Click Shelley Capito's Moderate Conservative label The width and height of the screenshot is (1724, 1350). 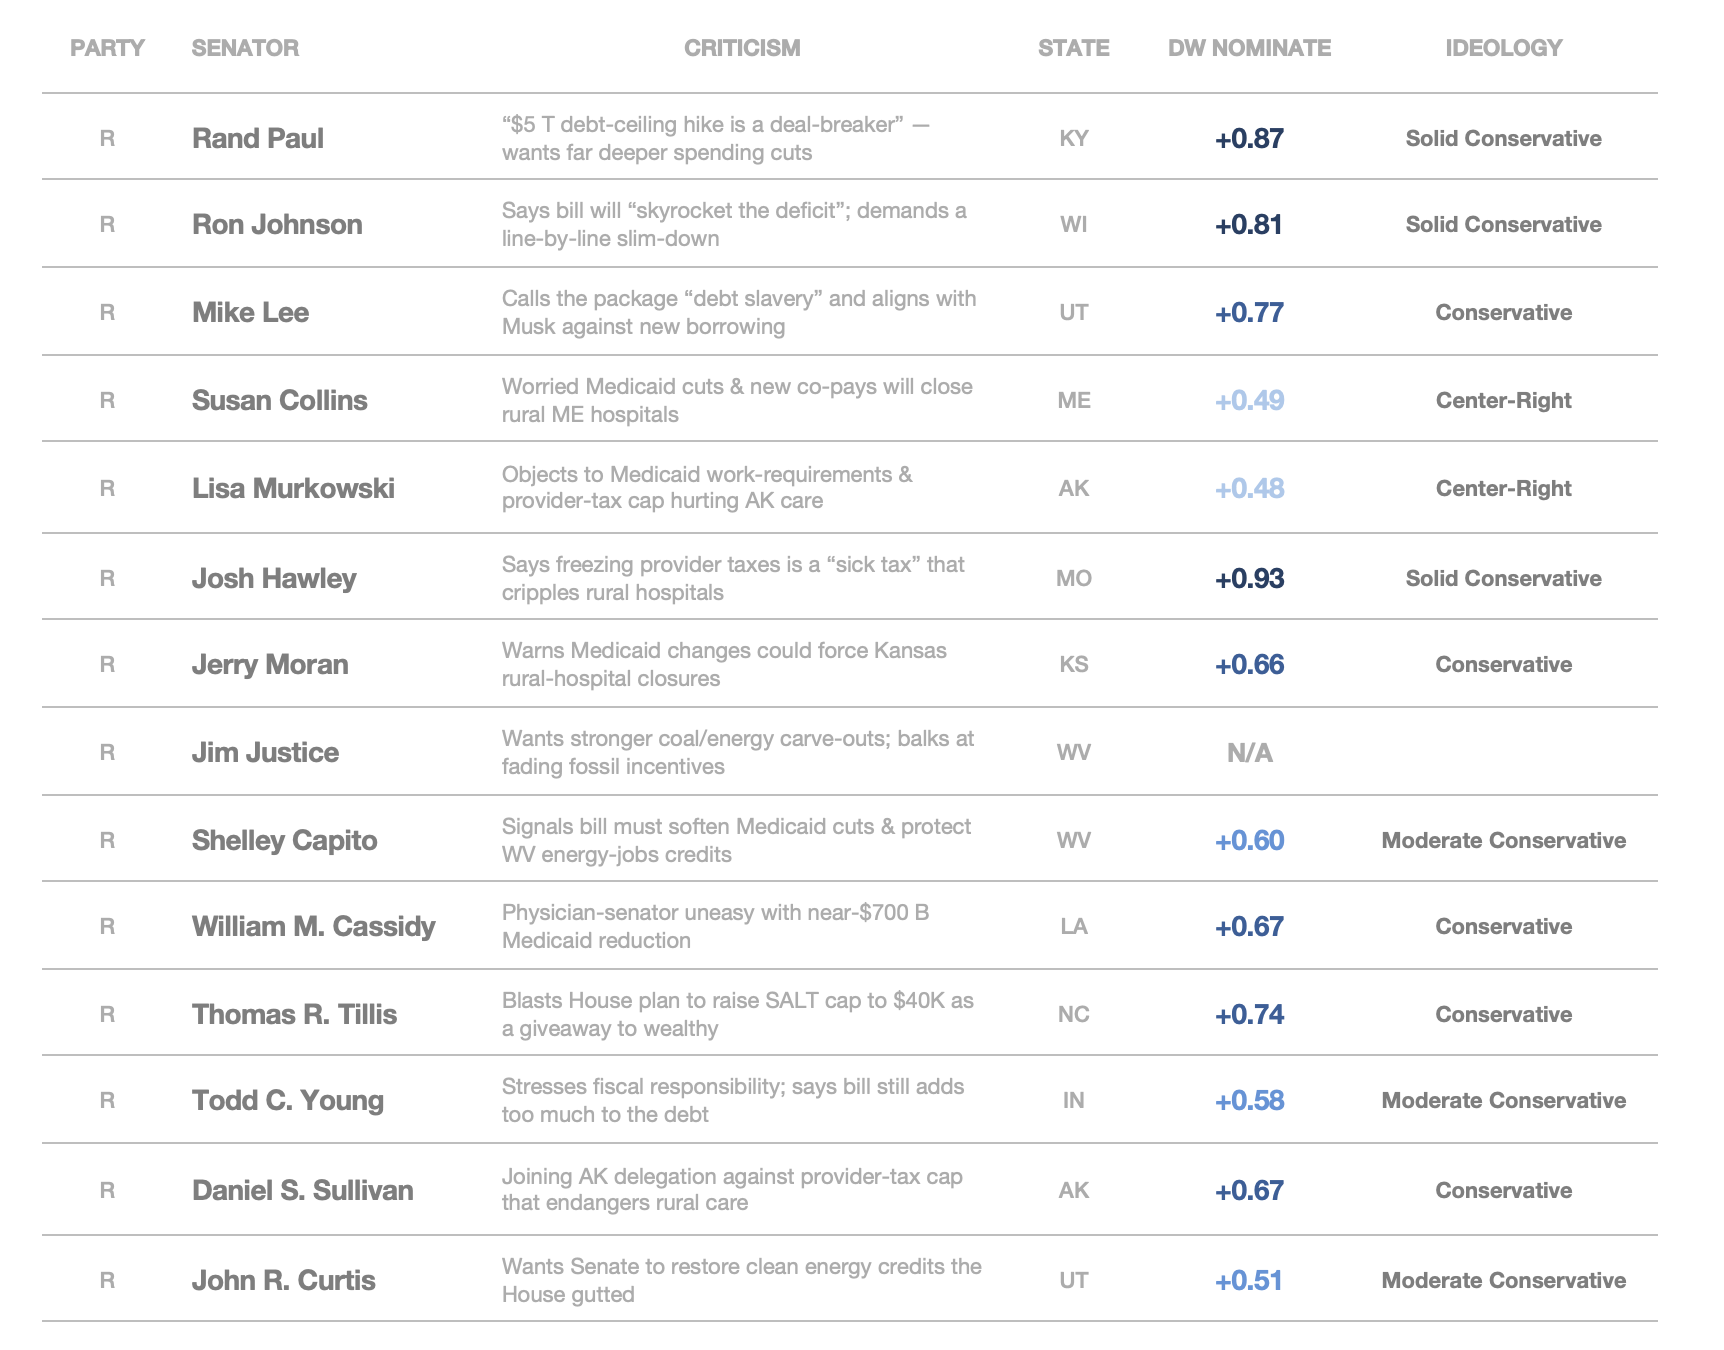[x=1503, y=840]
